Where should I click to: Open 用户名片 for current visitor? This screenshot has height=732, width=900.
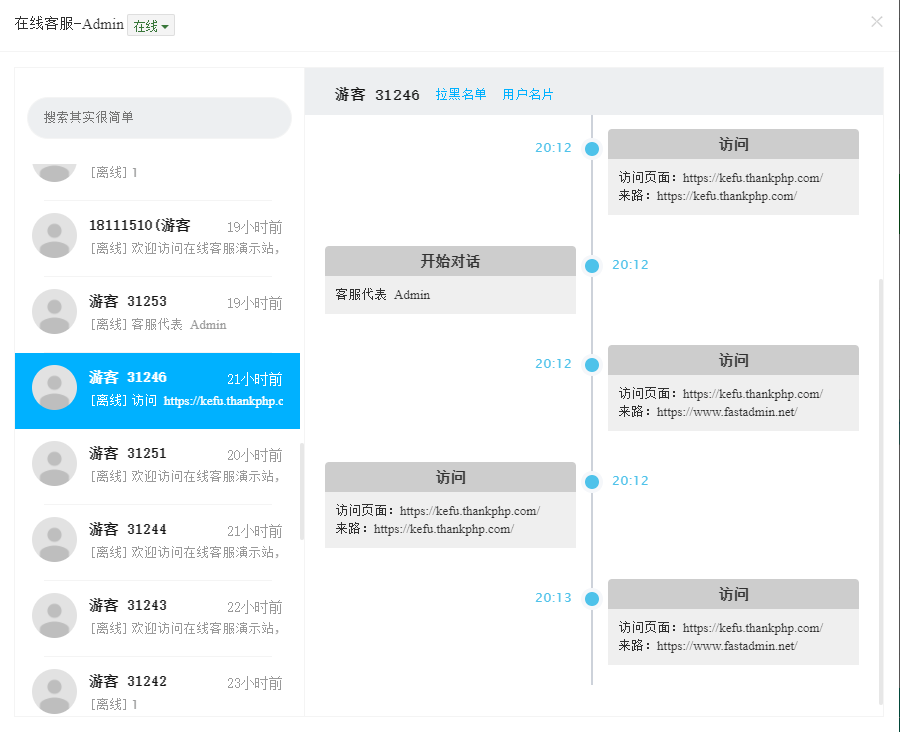coord(528,95)
